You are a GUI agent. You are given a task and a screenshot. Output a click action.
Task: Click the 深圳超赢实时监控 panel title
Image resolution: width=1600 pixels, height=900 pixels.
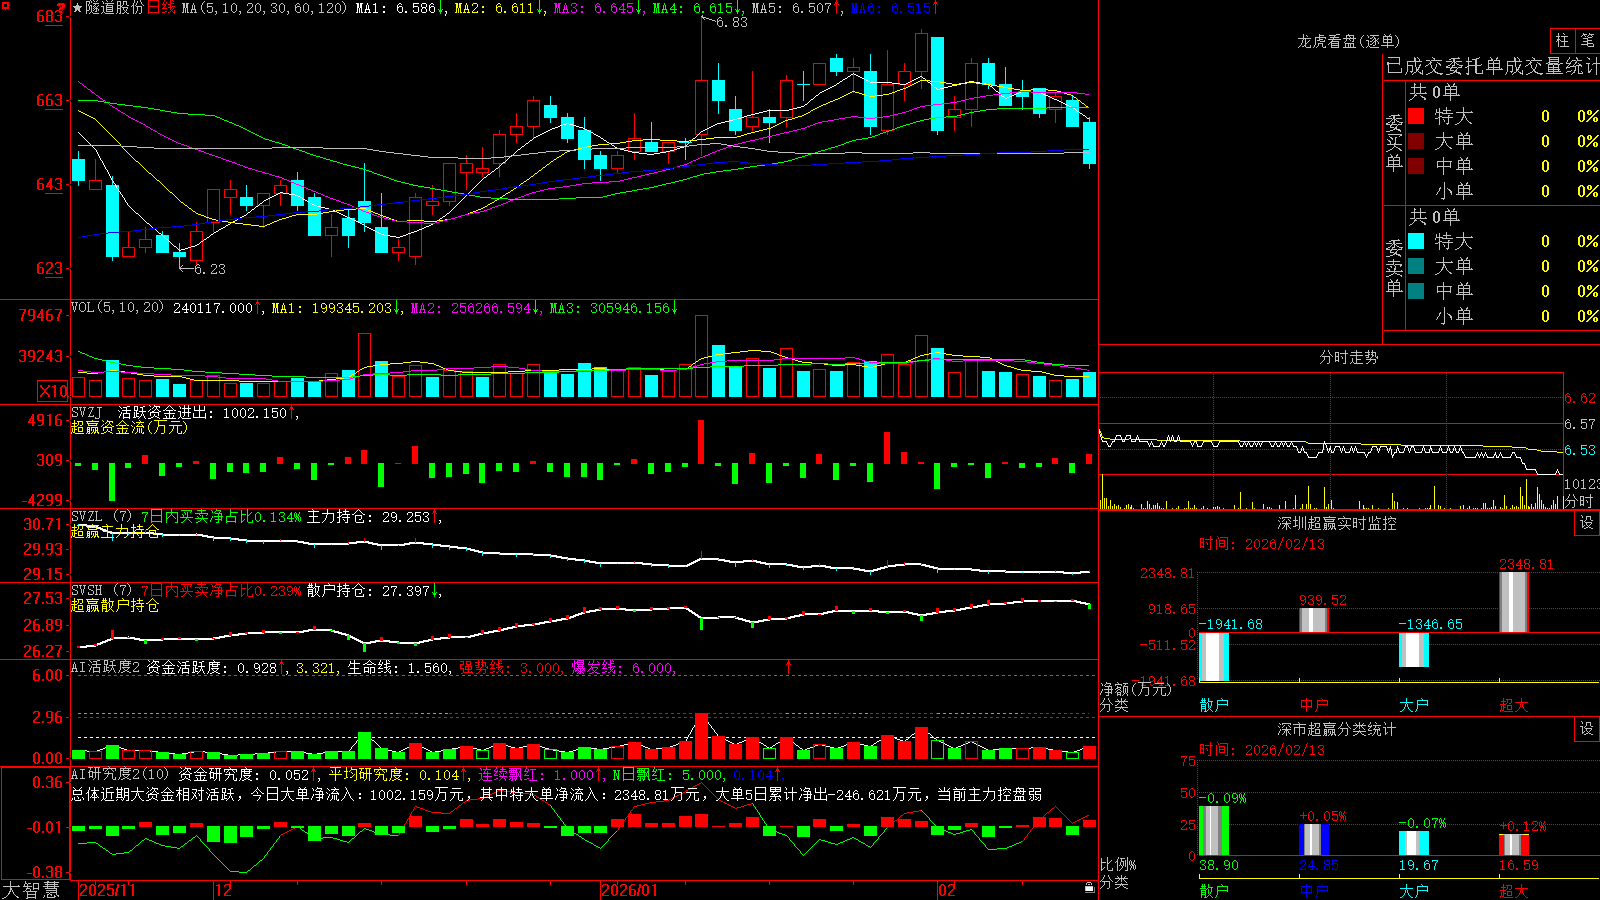click(1336, 523)
